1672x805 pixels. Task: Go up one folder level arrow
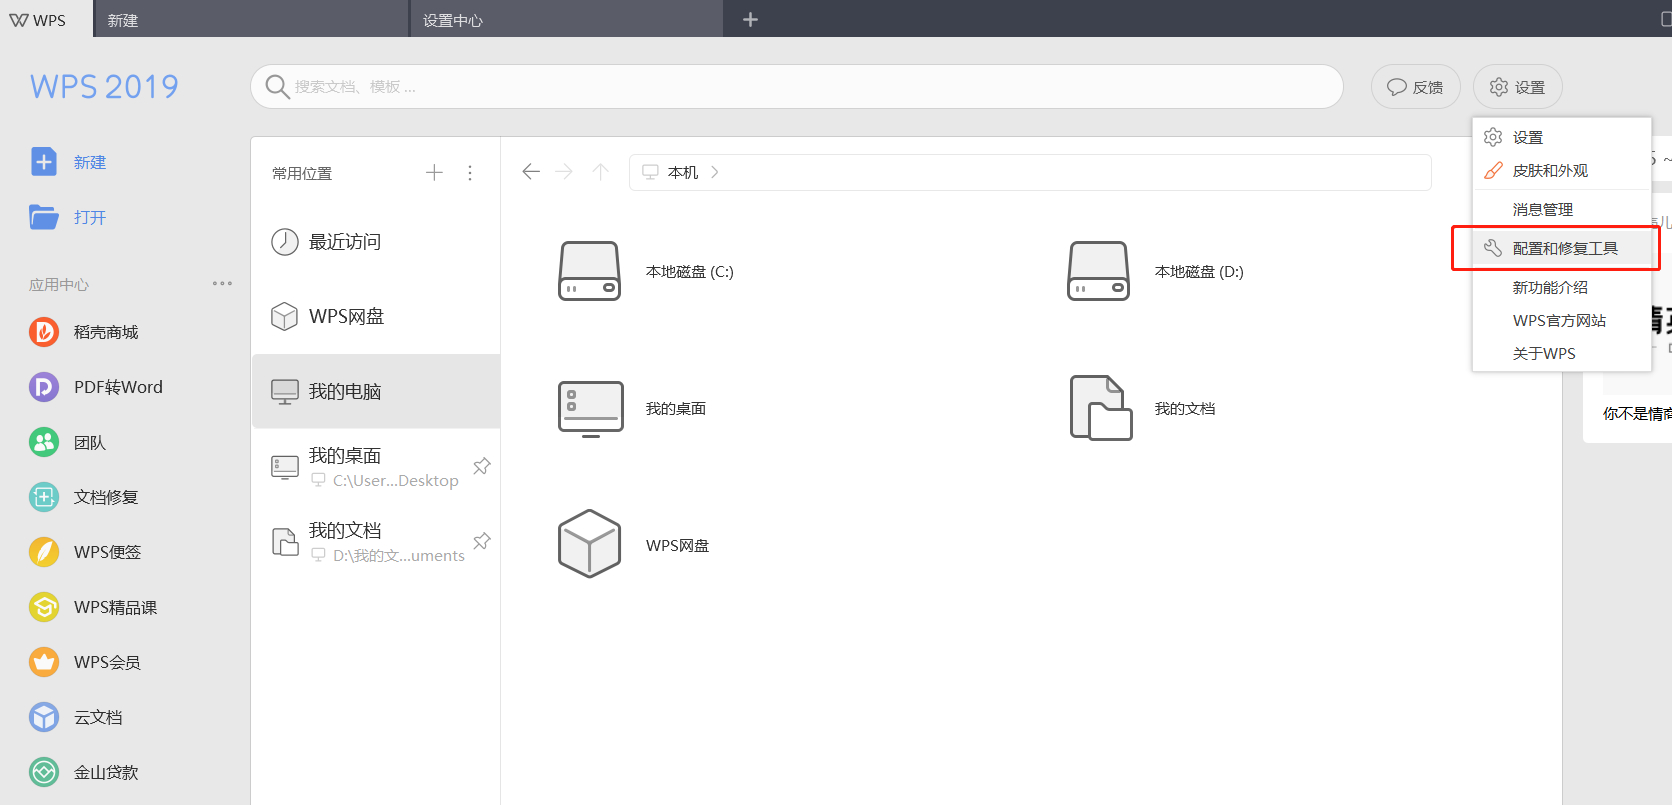pyautogui.click(x=600, y=172)
